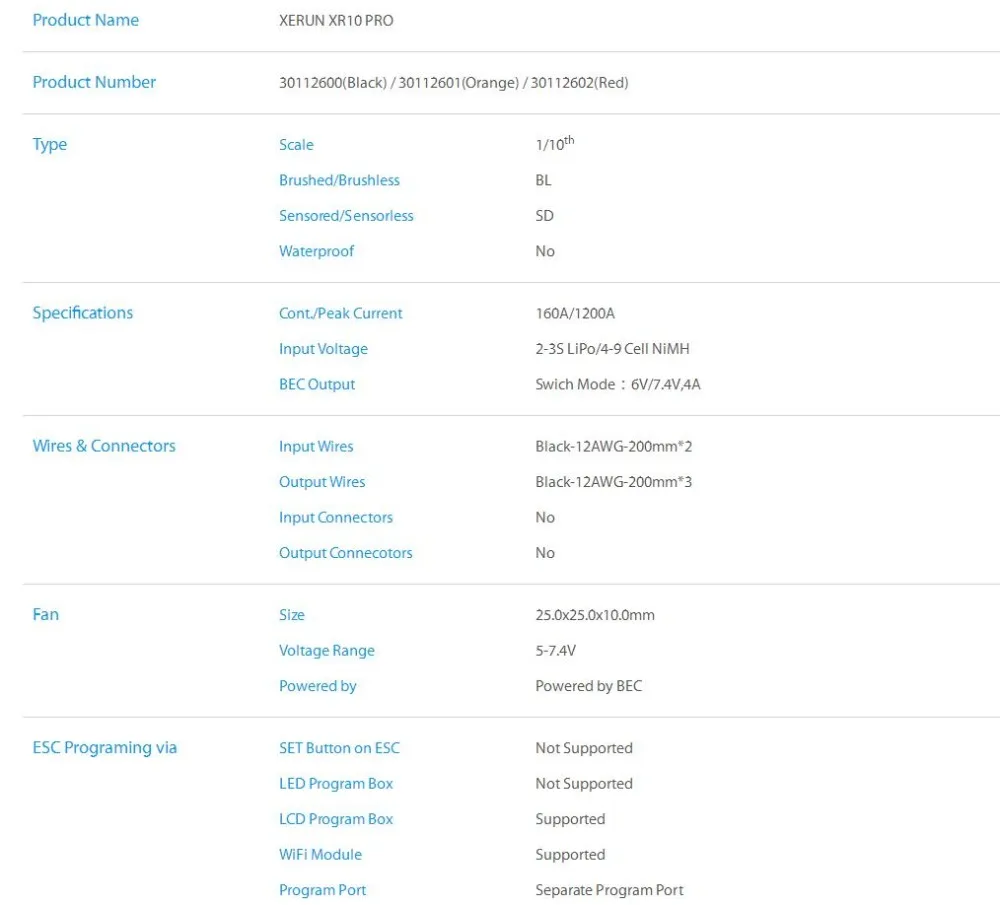Click the Sensored/Sensorless label
The height and width of the screenshot is (905, 1000).
pyautogui.click(x=346, y=216)
